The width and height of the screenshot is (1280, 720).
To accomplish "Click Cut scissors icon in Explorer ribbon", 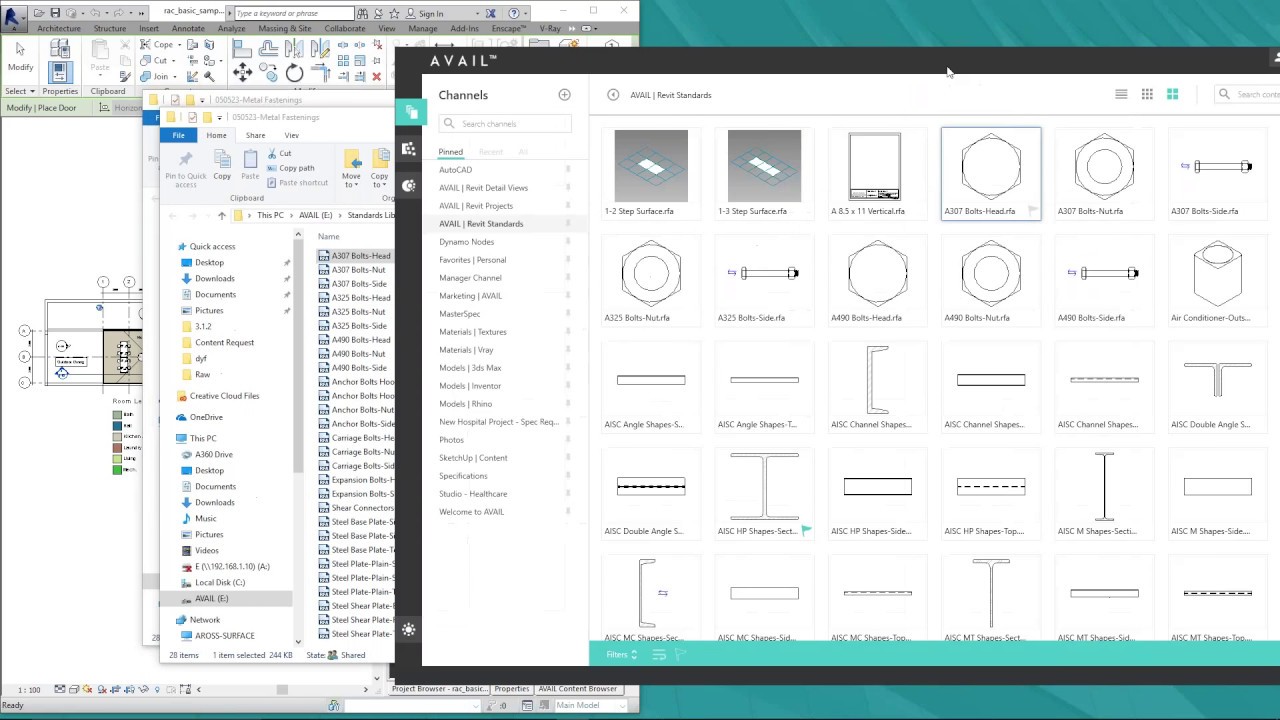I will point(272,153).
